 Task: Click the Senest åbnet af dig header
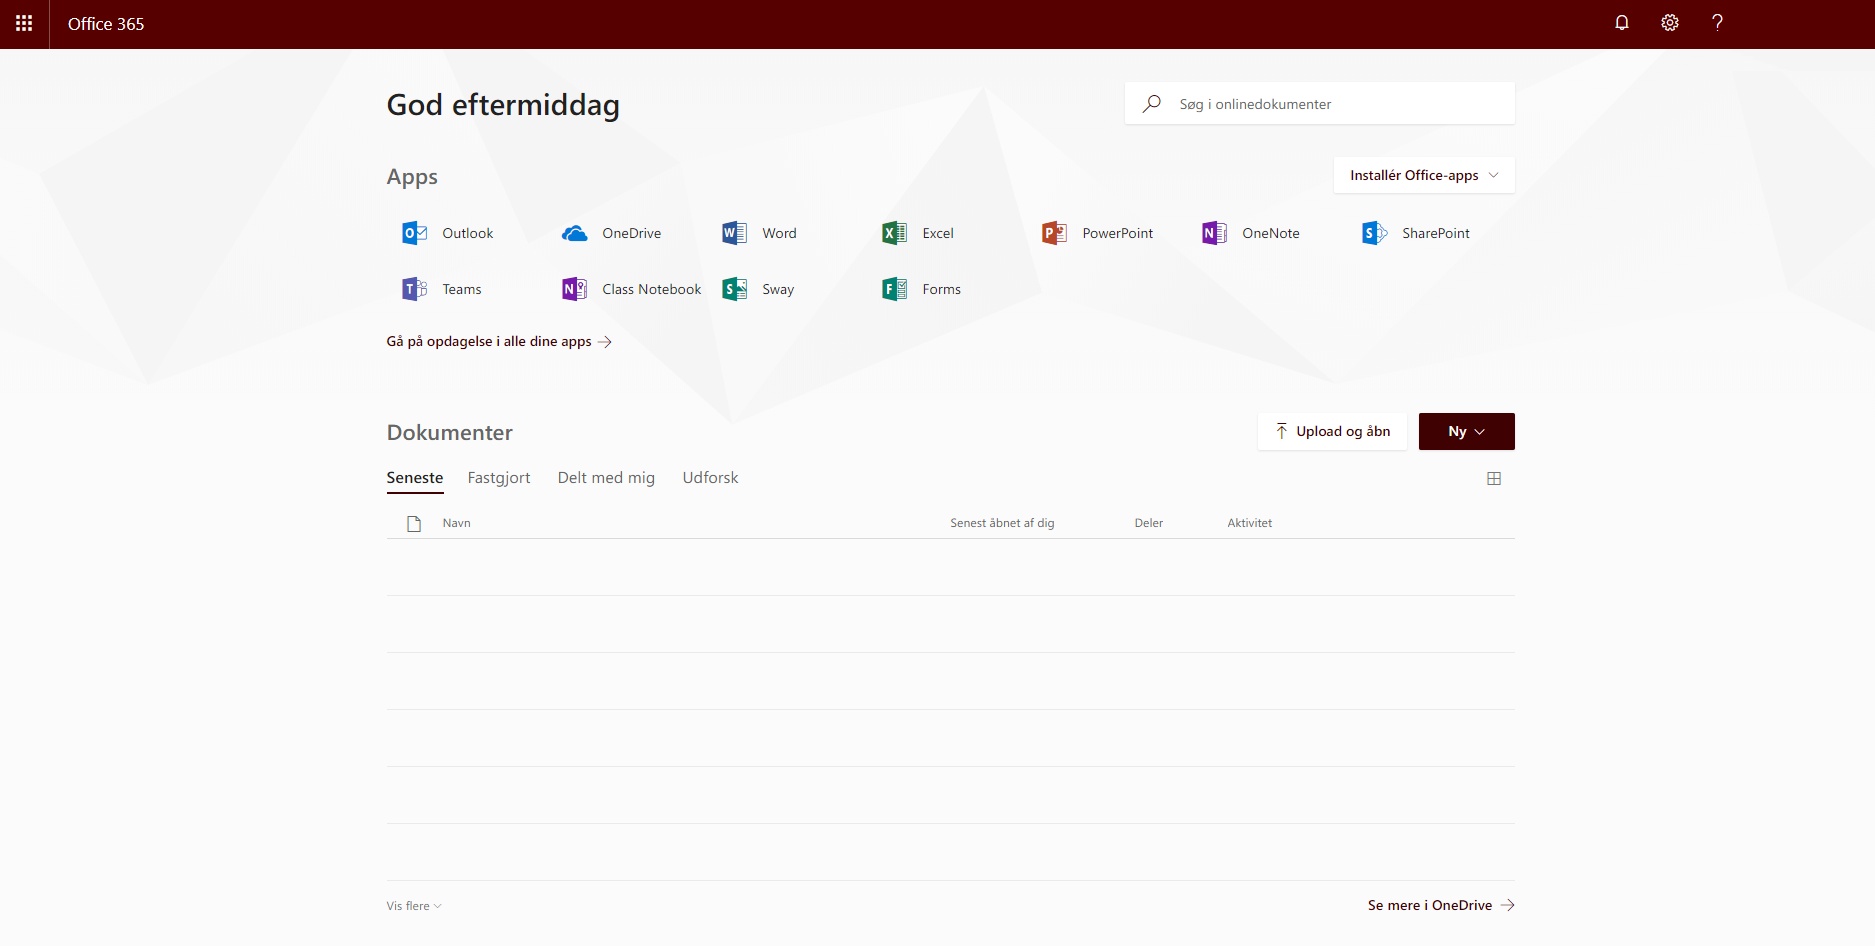click(x=1002, y=523)
